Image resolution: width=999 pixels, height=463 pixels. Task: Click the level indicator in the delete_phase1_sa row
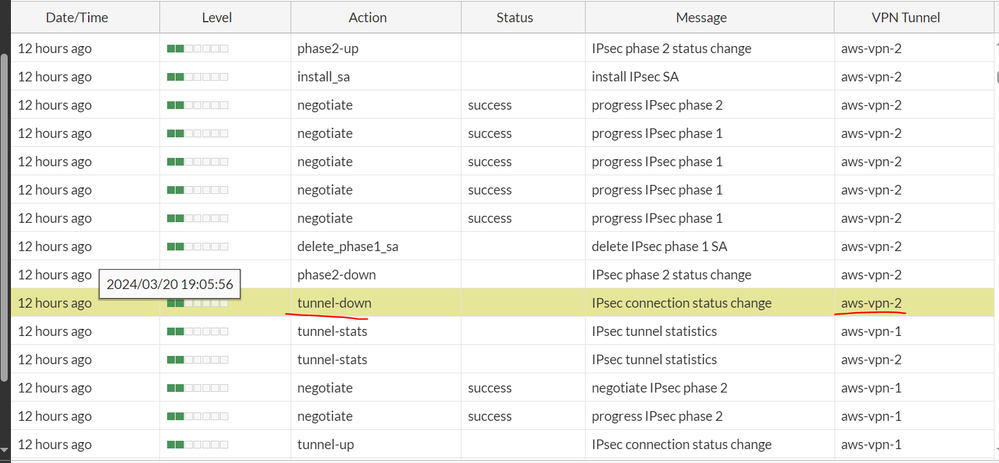198,246
